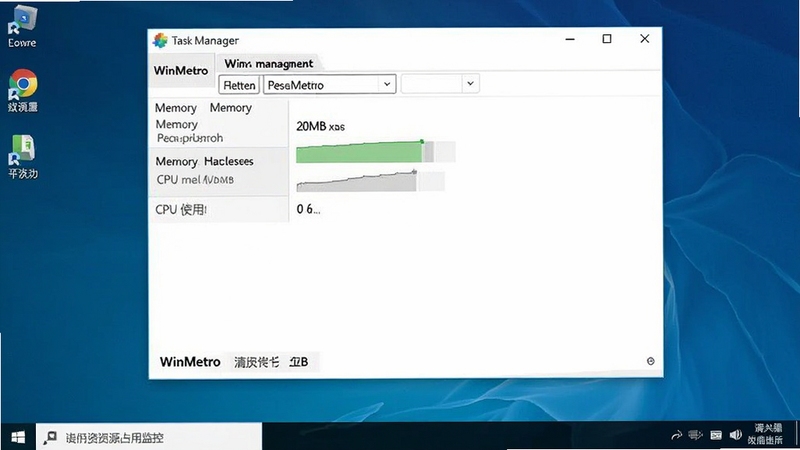Open the Google Chrome desktop shortcut
This screenshot has height=450, width=800.
23,90
